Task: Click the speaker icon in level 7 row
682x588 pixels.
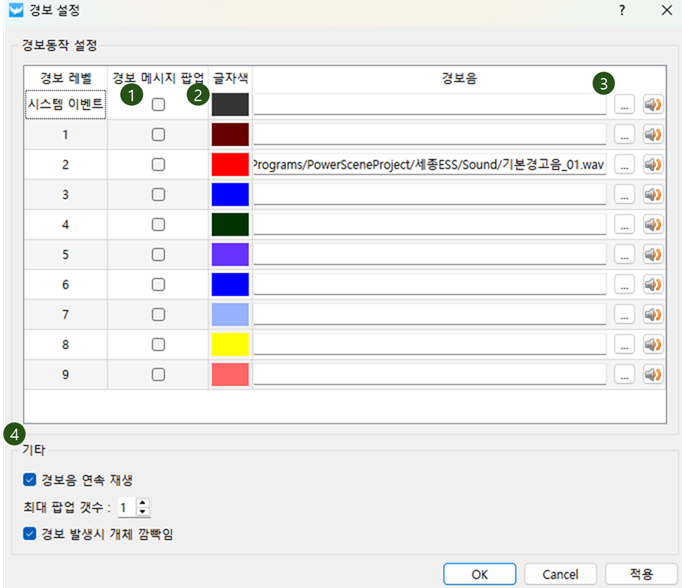Action: click(x=653, y=314)
